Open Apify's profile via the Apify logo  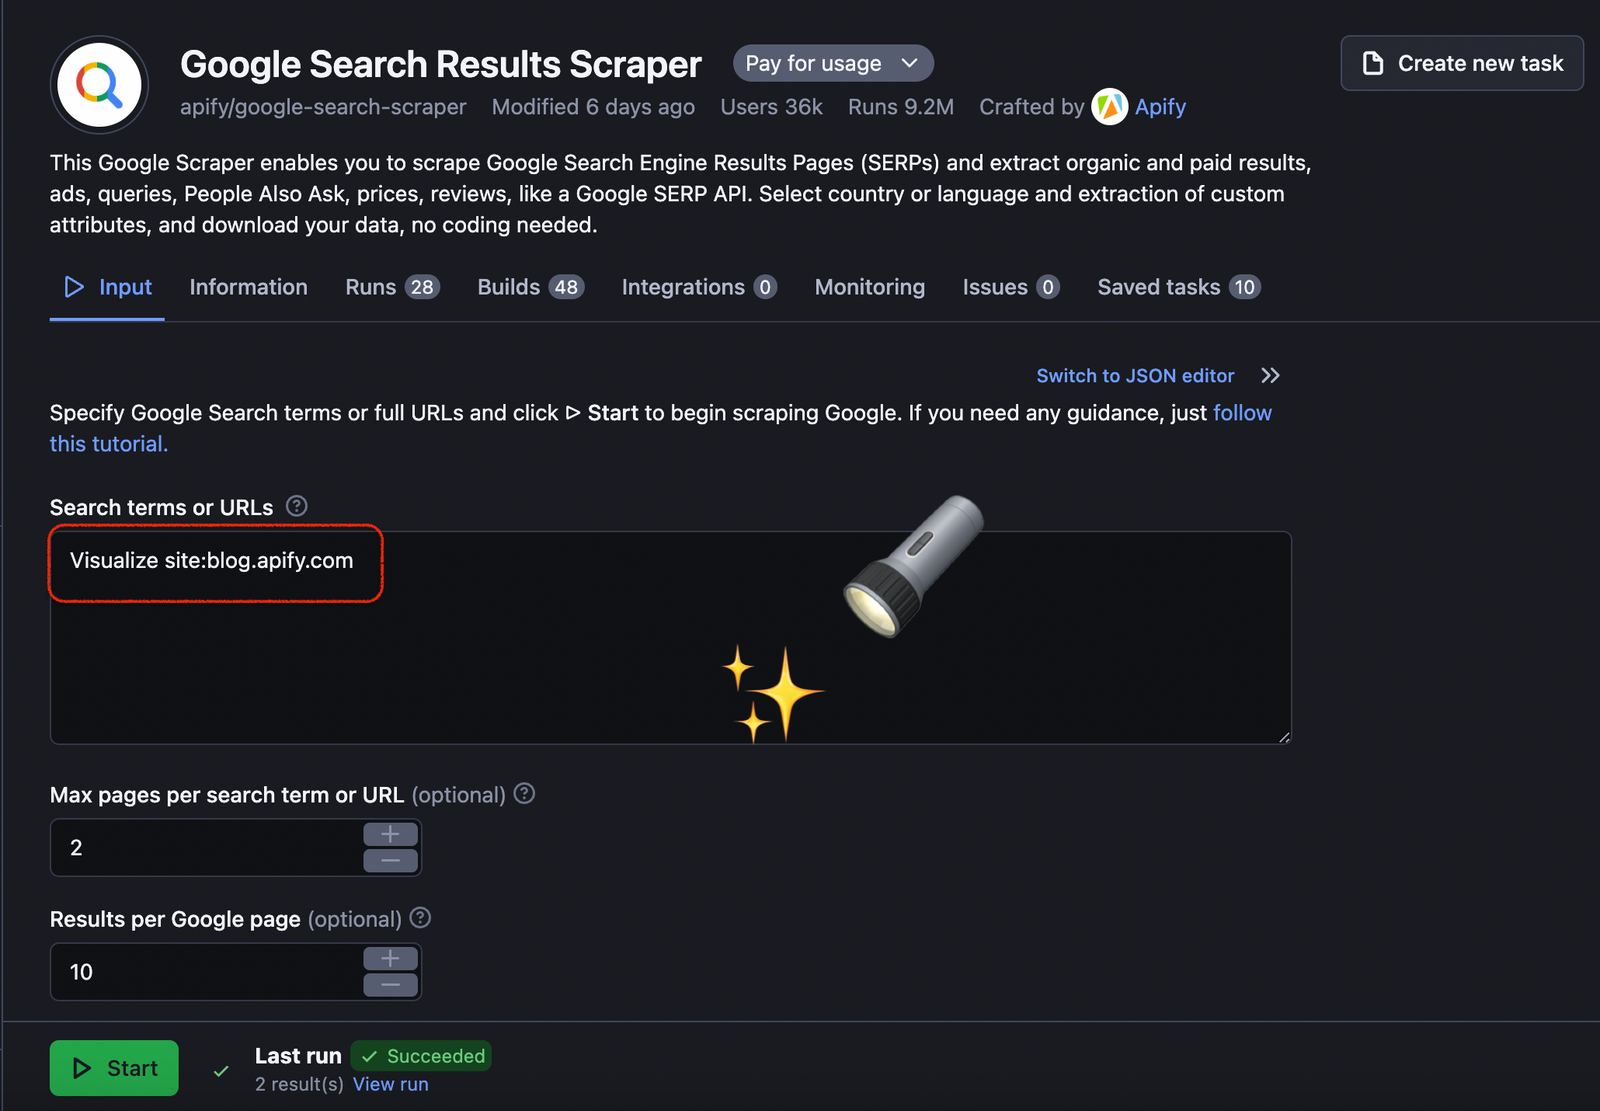tap(1108, 106)
